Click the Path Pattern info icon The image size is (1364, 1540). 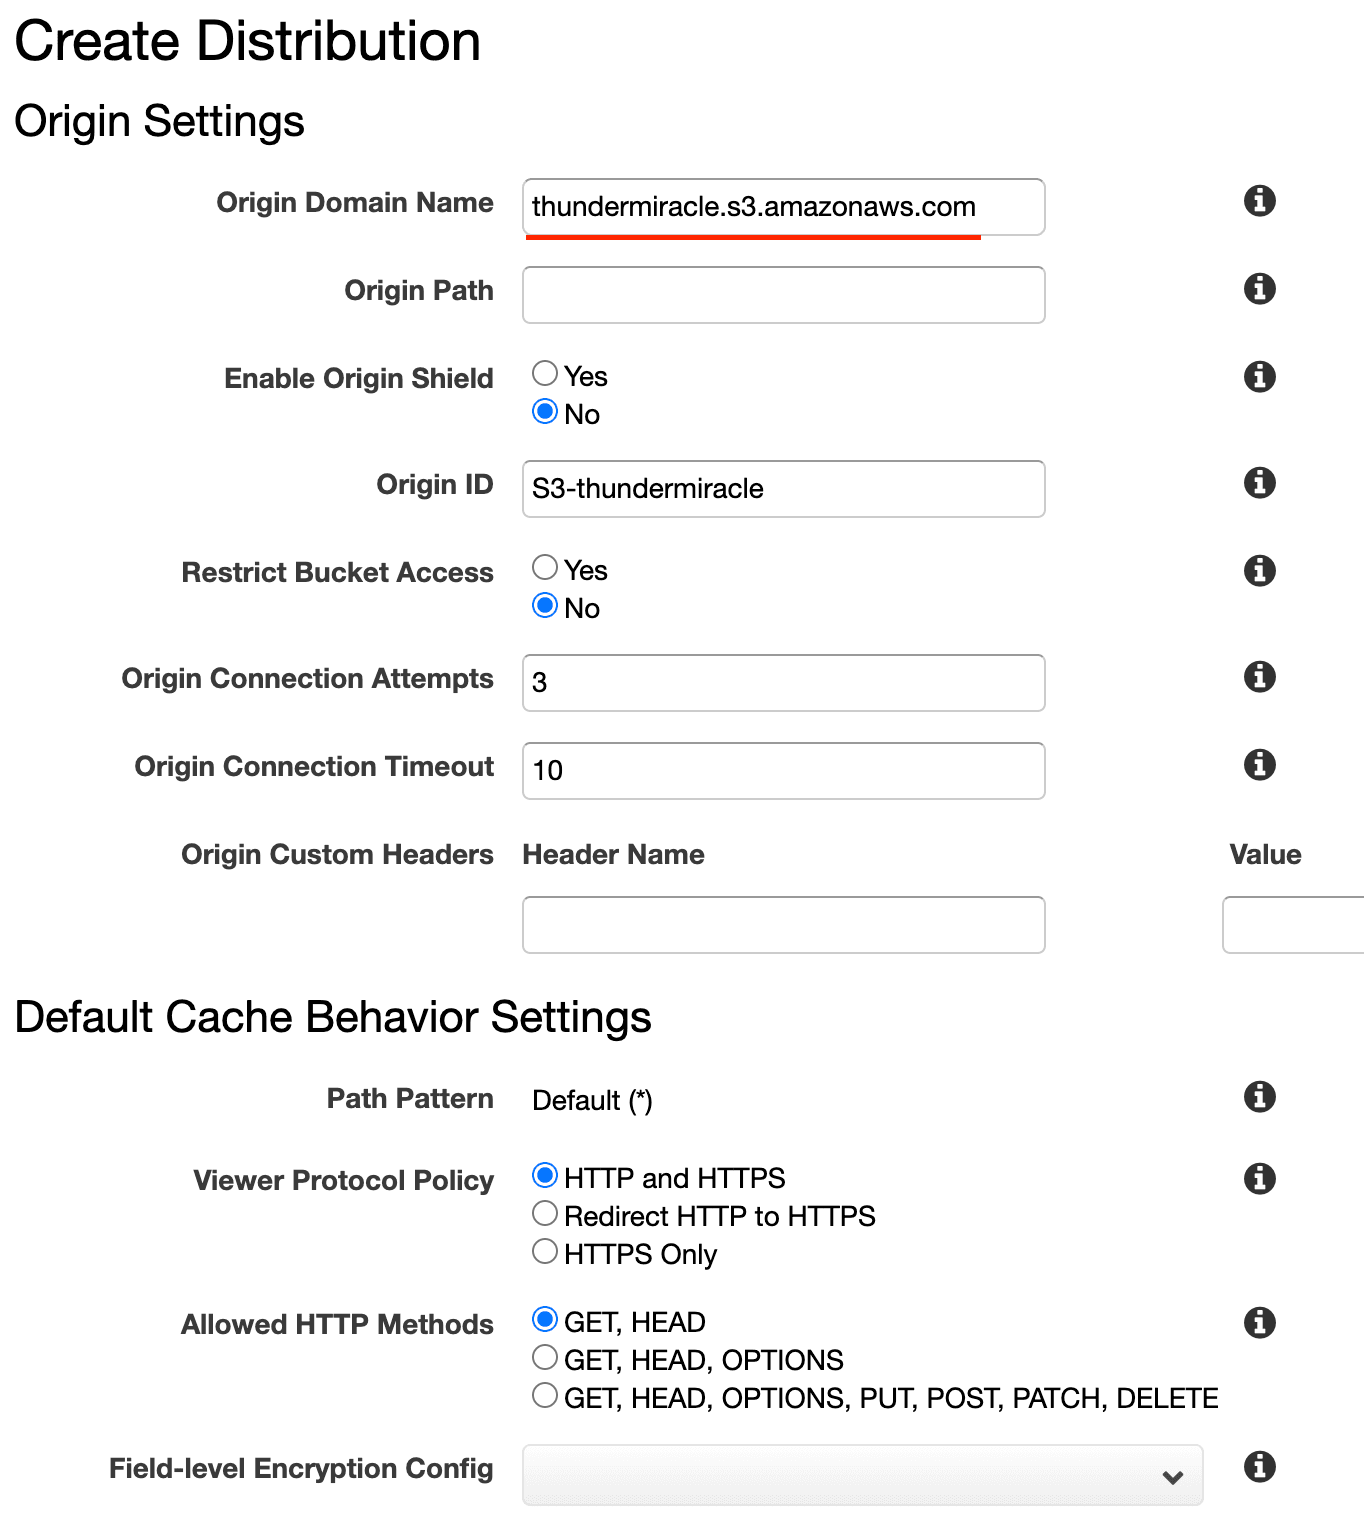pyautogui.click(x=1259, y=1097)
